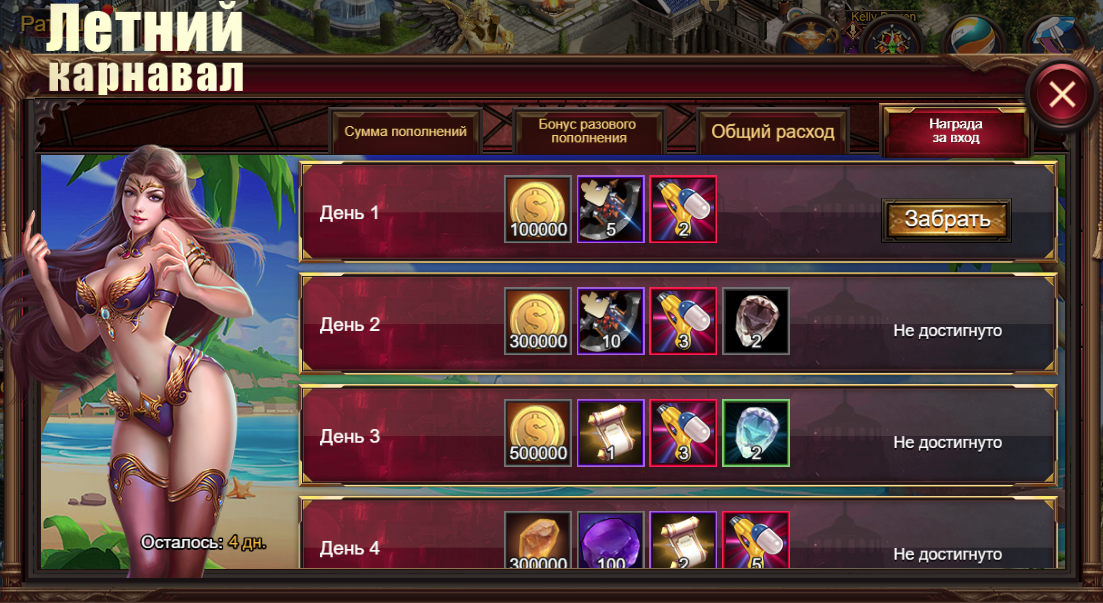The height and width of the screenshot is (603, 1103).
Task: Select the Day 2 dark gem reward icon
Action: click(x=756, y=321)
